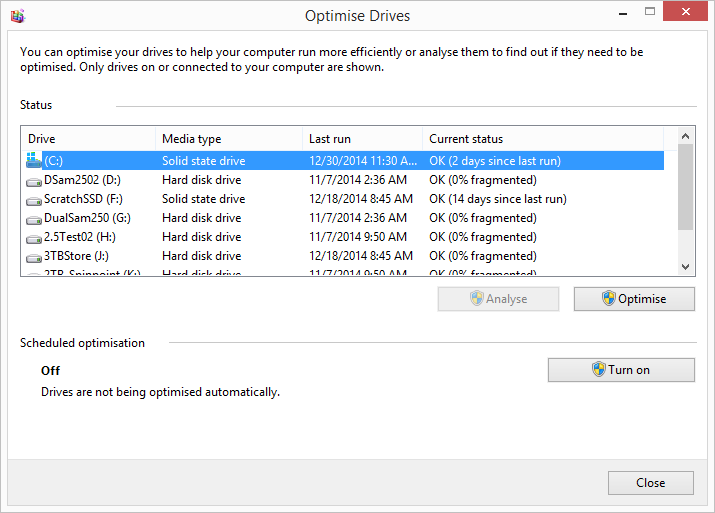The height and width of the screenshot is (513, 715).
Task: Close window using the red X button
Action: tap(685, 11)
